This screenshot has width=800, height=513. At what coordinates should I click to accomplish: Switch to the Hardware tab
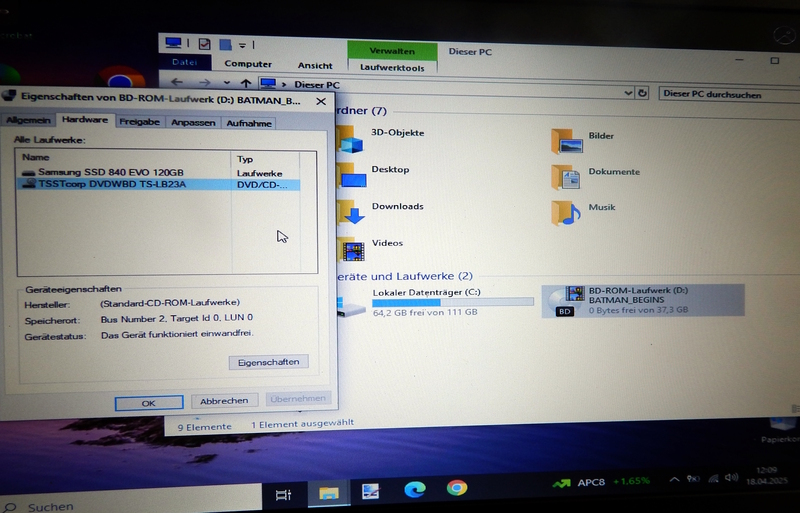pyautogui.click(x=85, y=119)
